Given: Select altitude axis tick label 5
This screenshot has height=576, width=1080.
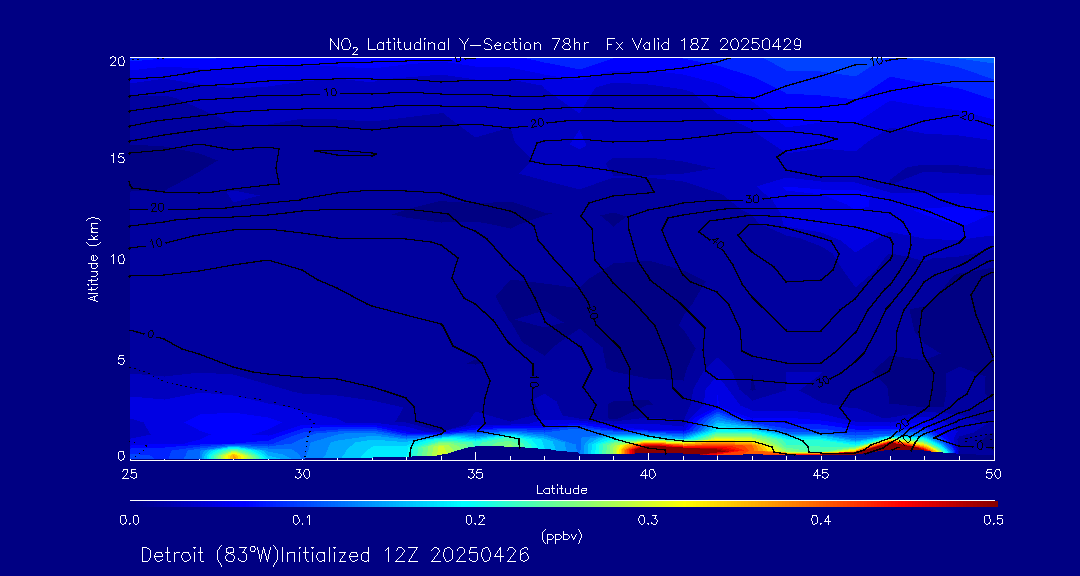Looking at the screenshot, I should (x=121, y=359).
